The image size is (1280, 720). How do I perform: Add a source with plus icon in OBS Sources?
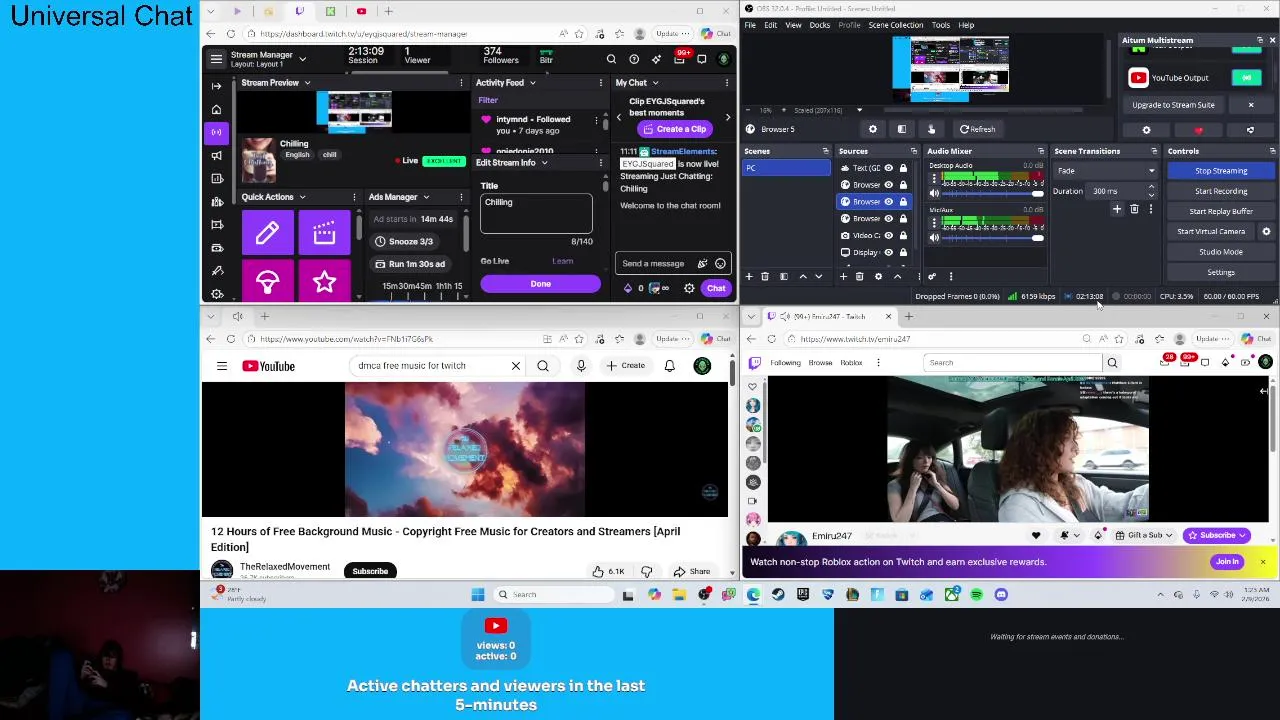(844, 276)
